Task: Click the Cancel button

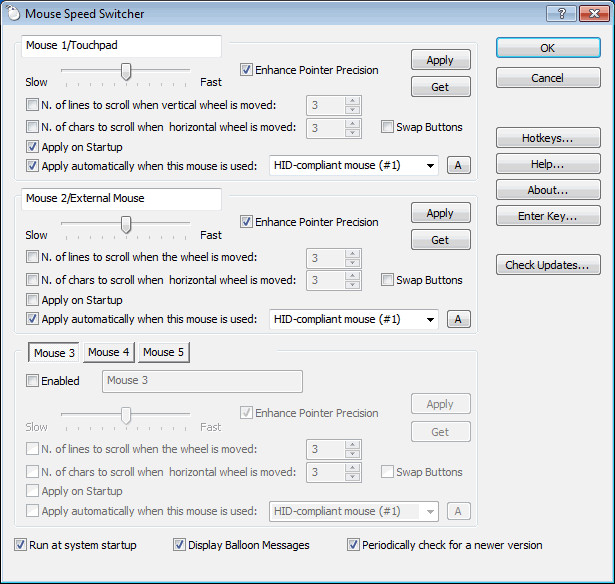Action: click(548, 78)
